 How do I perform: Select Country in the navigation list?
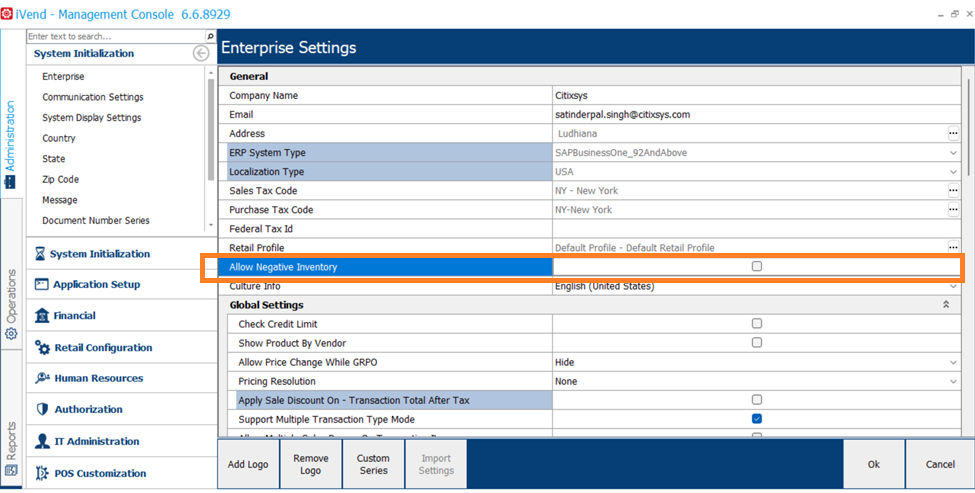click(x=58, y=138)
